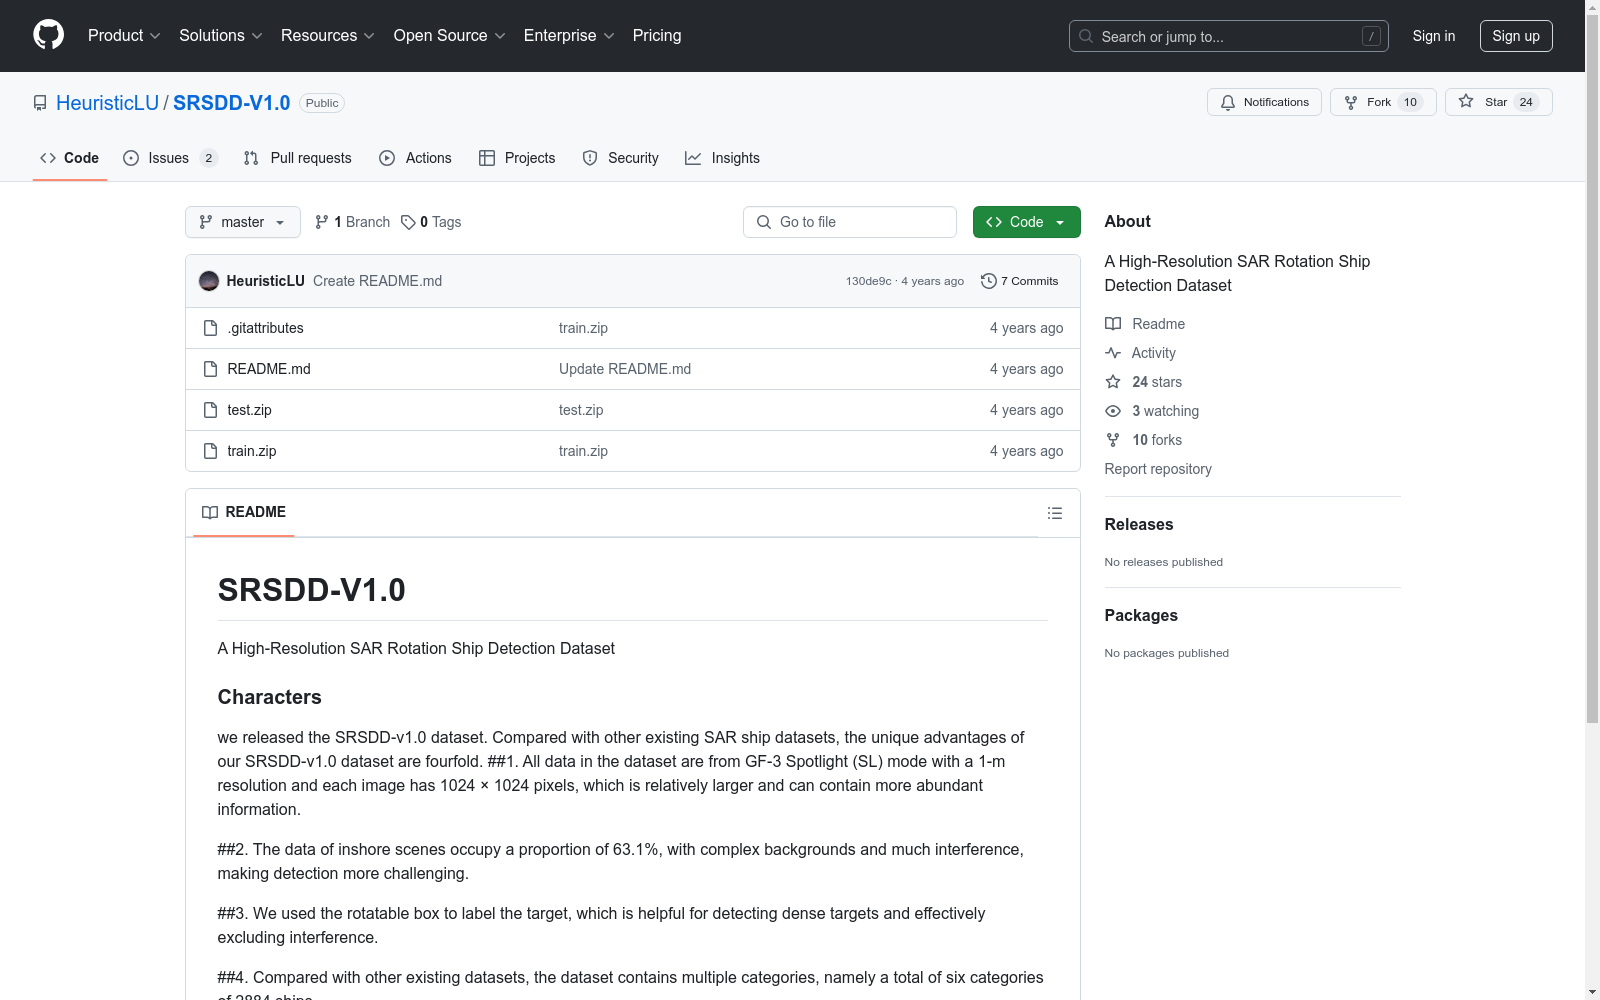The height and width of the screenshot is (1000, 1600).
Task: Click the book icon on the README tab
Action: tap(210, 512)
